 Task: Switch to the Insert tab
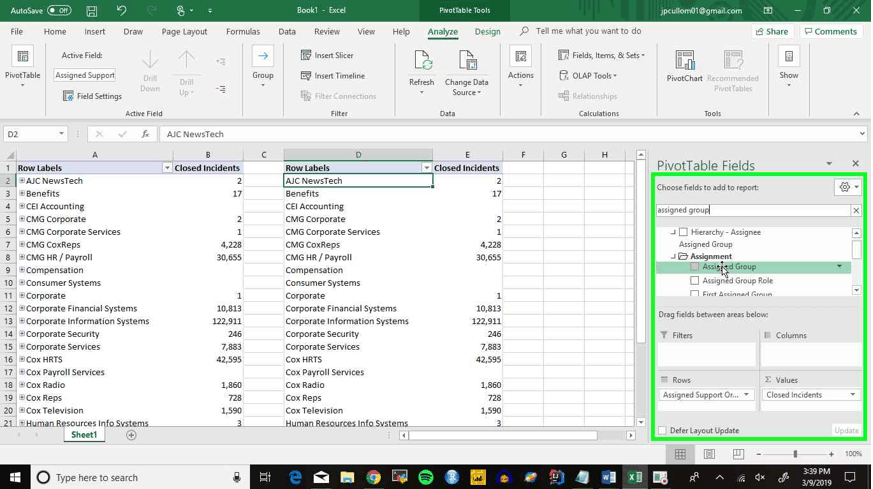pyautogui.click(x=95, y=31)
